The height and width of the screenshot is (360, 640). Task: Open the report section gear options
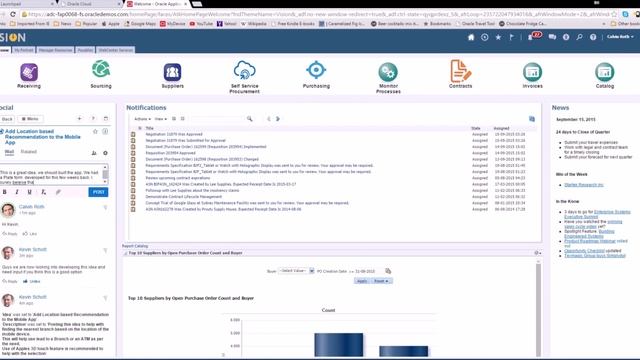coord(538,253)
